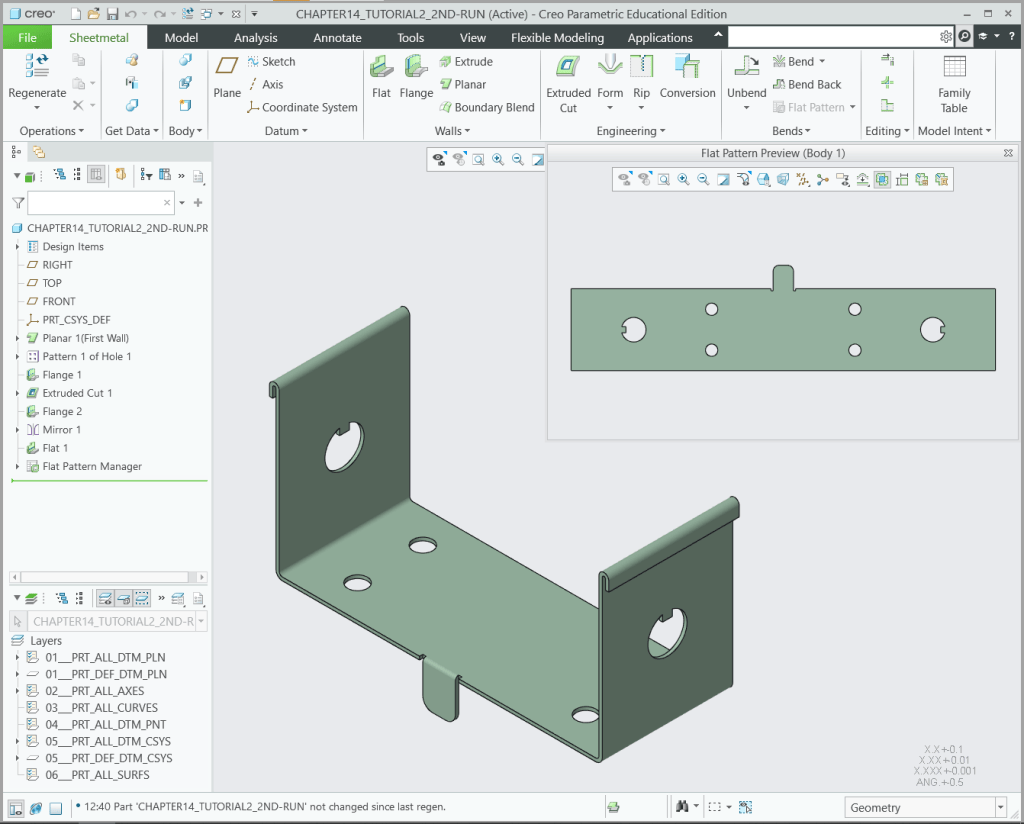Click the Unbend tool icon
The image size is (1024, 824).
(x=746, y=67)
